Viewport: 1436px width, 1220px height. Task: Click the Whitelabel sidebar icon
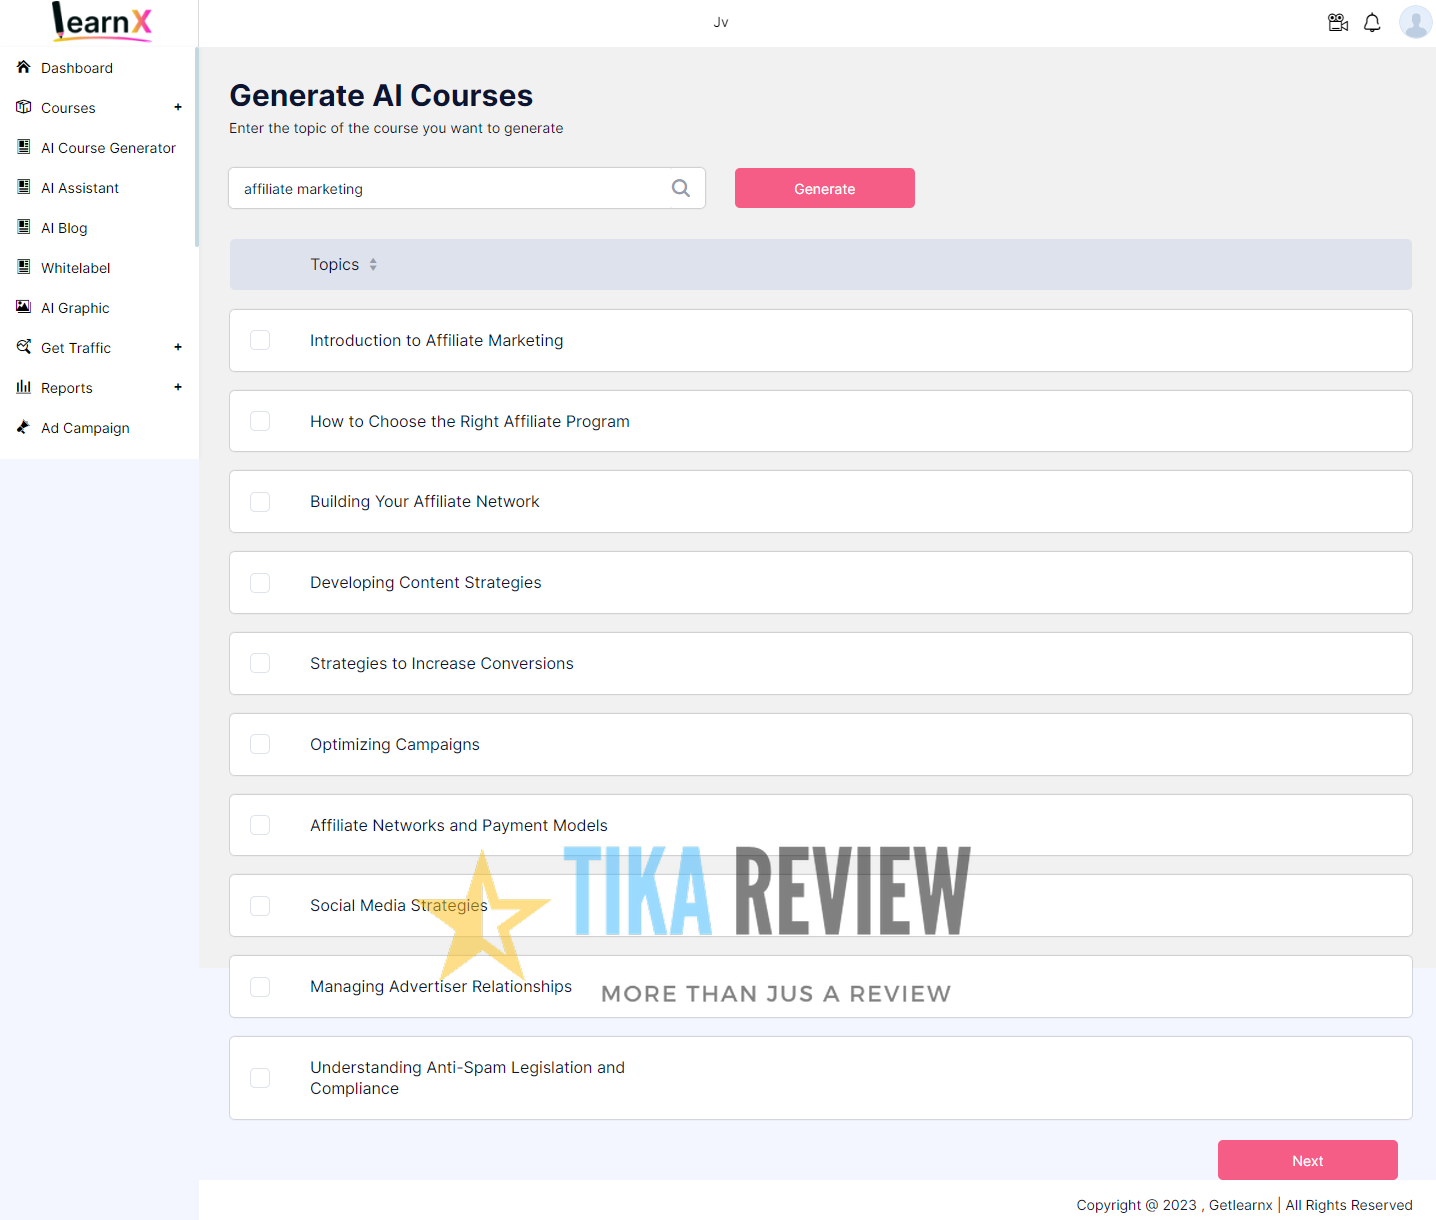(23, 267)
